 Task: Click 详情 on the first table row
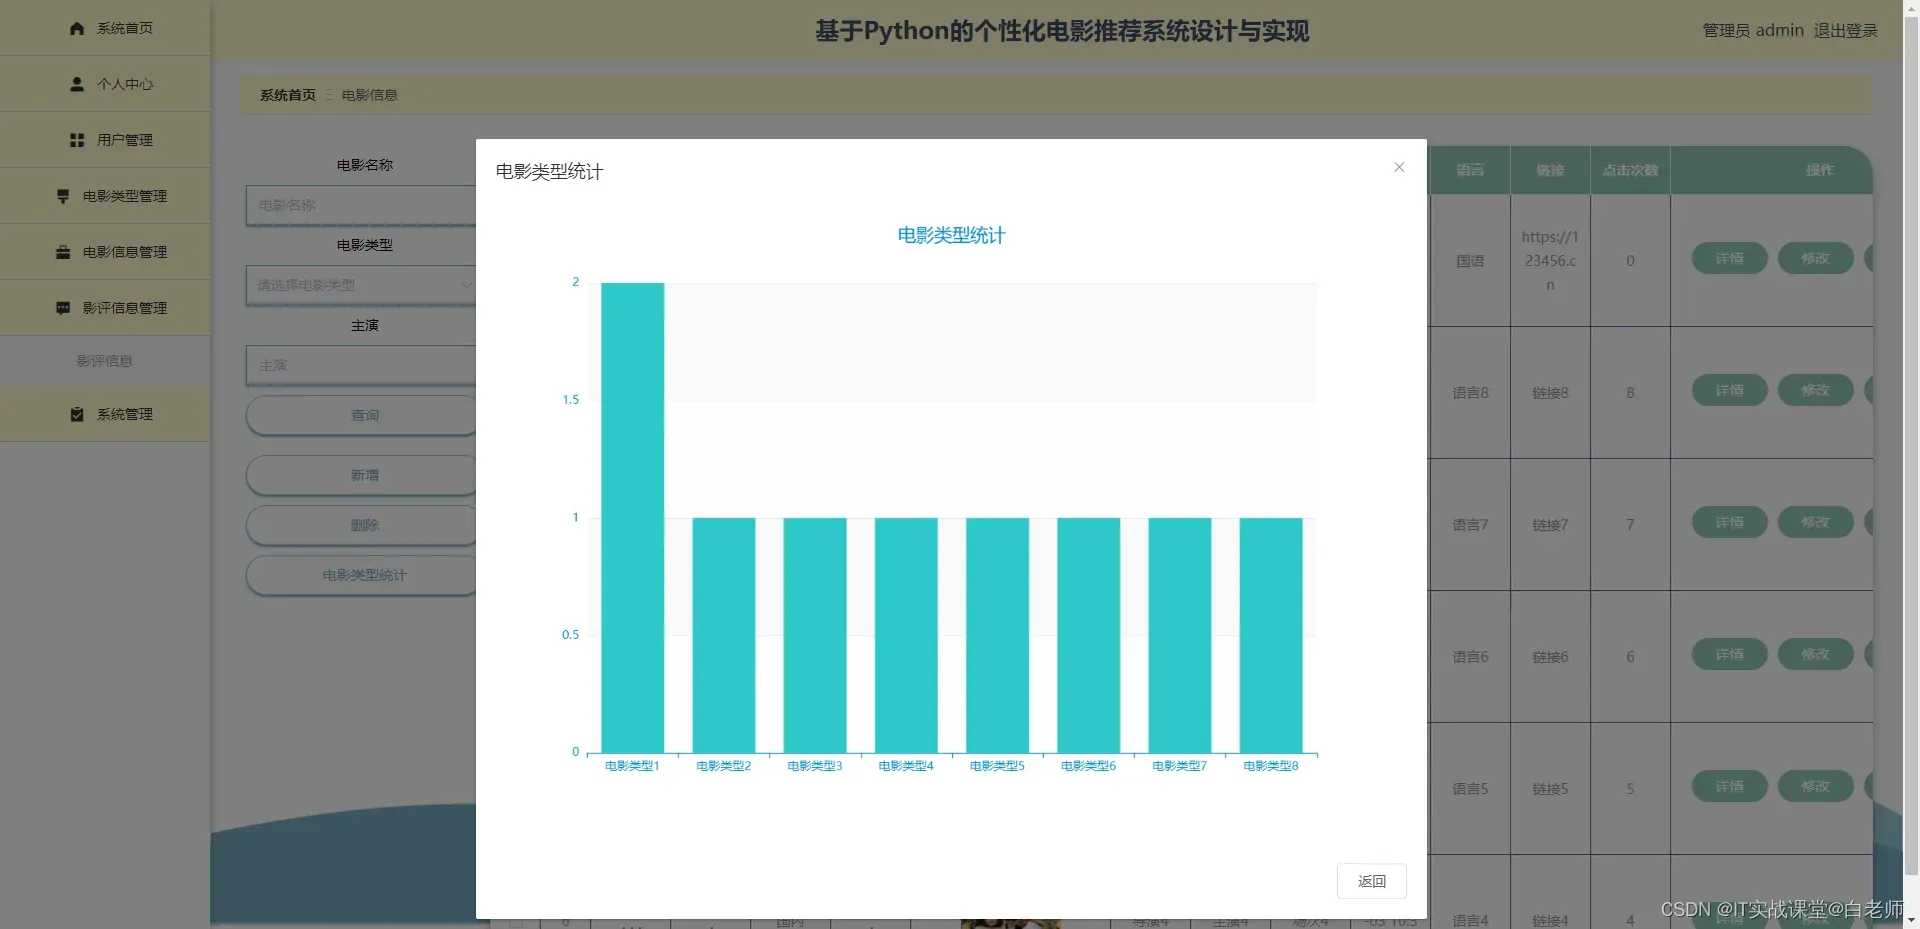coord(1729,258)
